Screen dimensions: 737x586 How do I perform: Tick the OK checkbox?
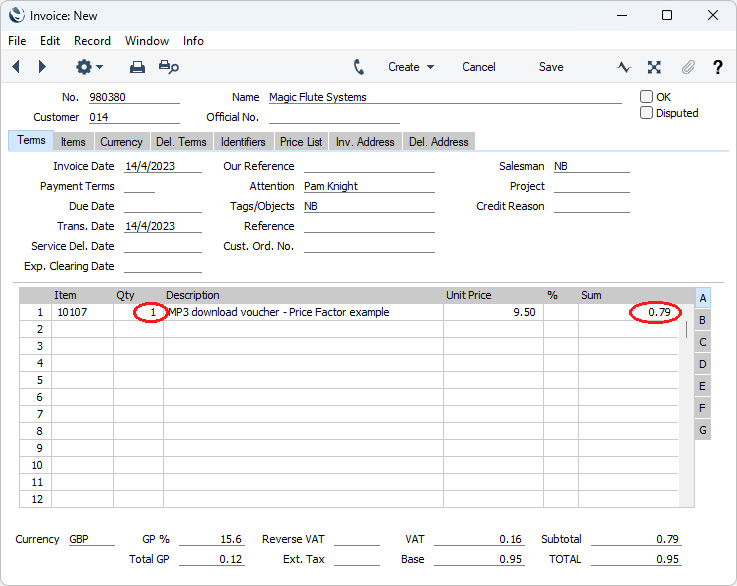pyautogui.click(x=646, y=97)
